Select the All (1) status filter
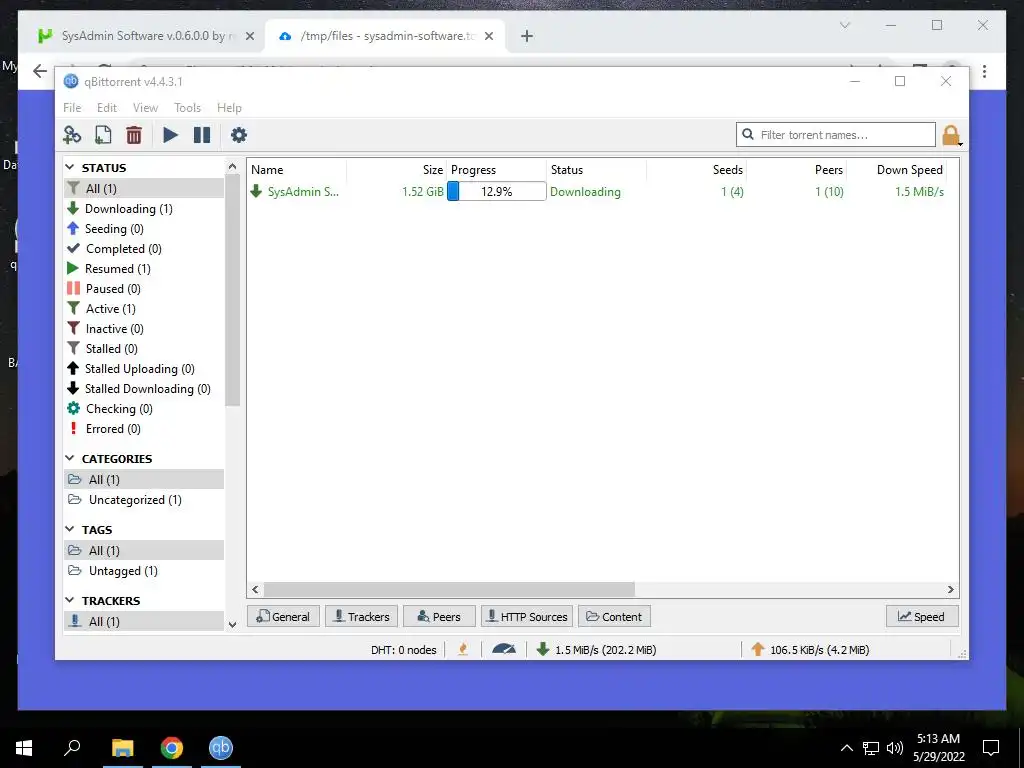 (x=144, y=188)
